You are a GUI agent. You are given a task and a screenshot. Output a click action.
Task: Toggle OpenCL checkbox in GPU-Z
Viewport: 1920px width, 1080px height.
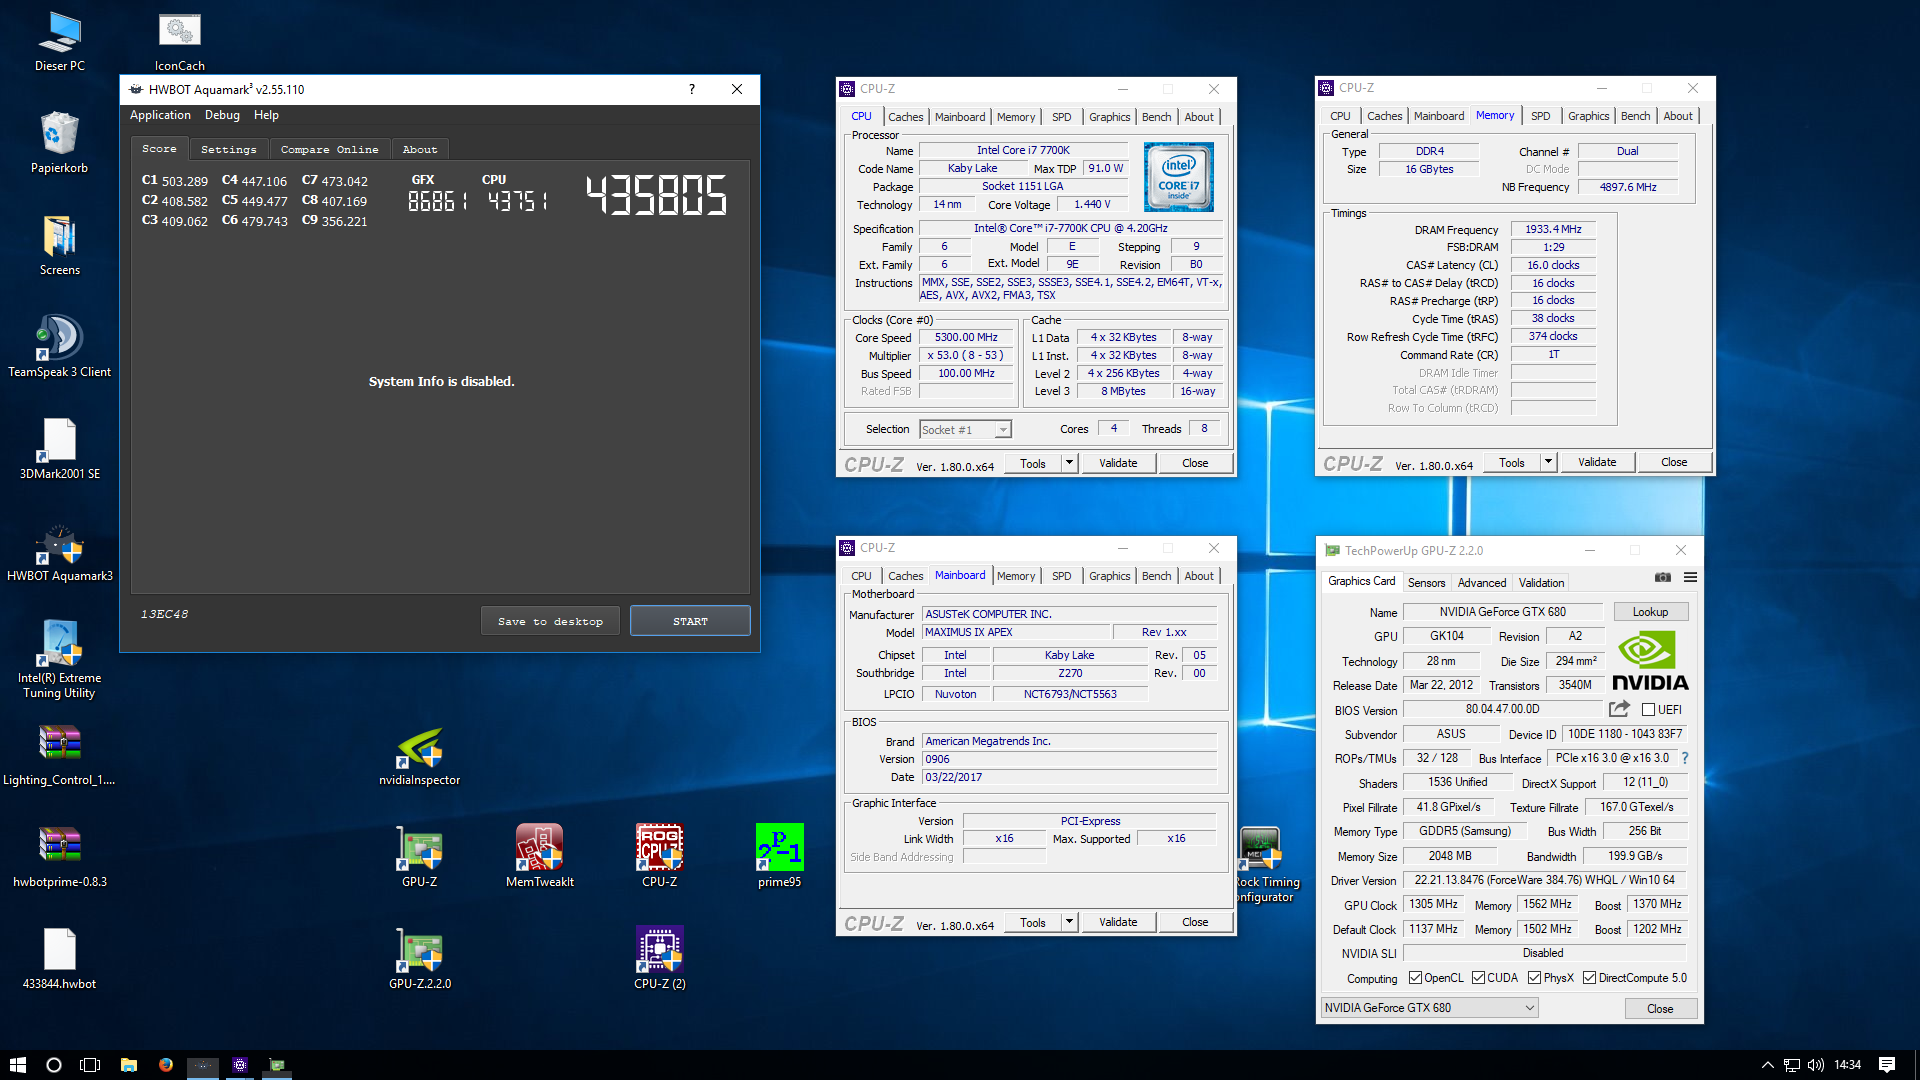click(x=1415, y=978)
